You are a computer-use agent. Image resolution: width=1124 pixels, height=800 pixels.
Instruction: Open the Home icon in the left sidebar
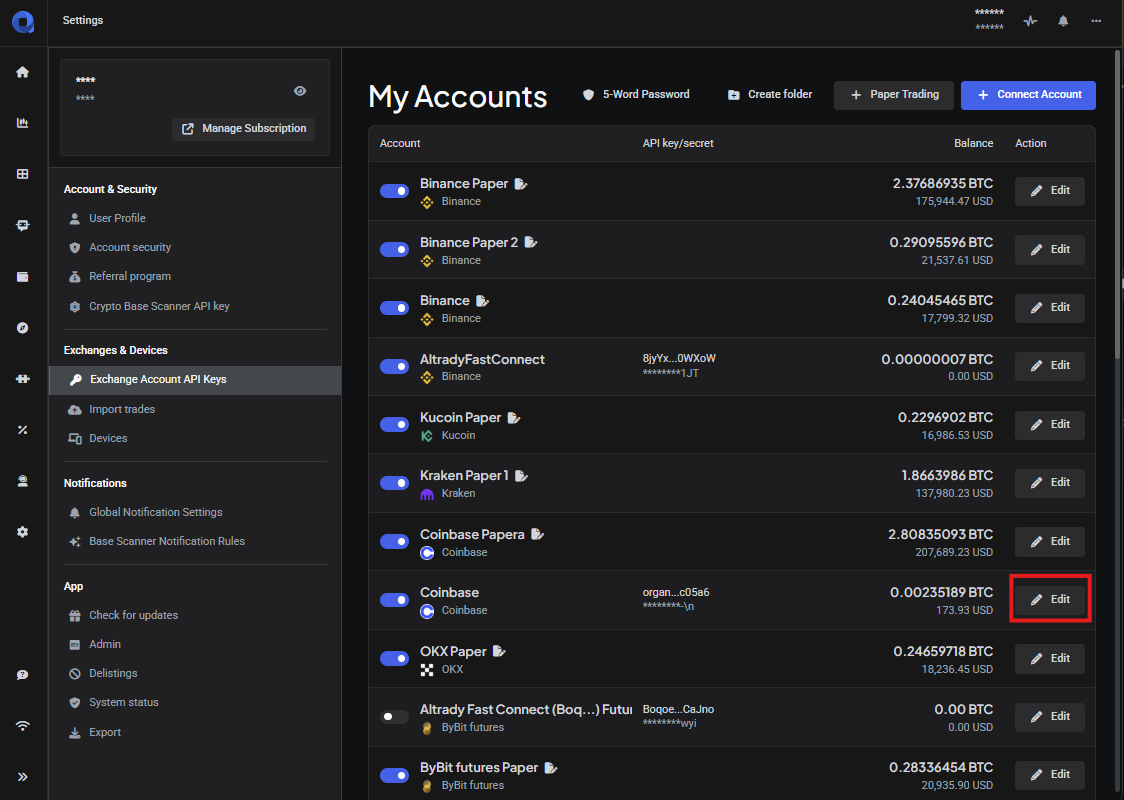point(23,72)
